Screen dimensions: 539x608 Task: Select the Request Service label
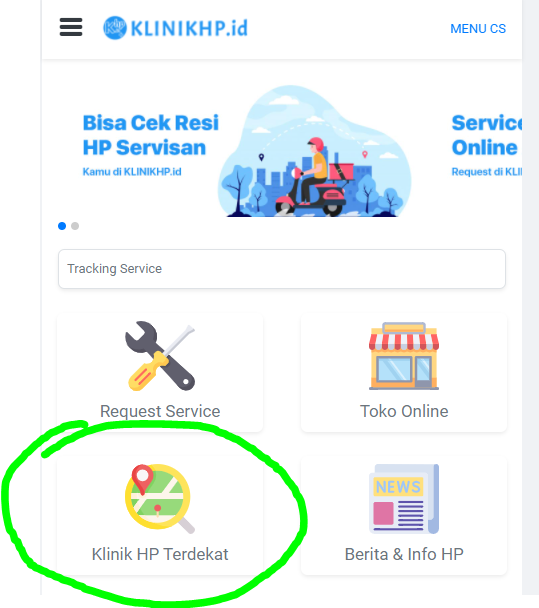click(x=160, y=411)
